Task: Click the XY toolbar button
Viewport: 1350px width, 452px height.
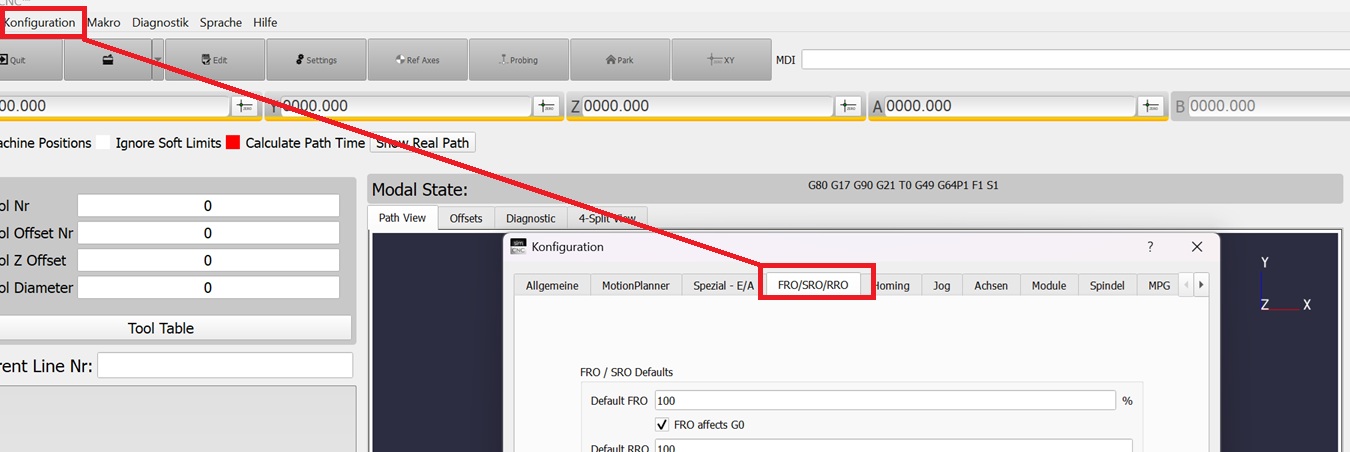Action: 721,60
